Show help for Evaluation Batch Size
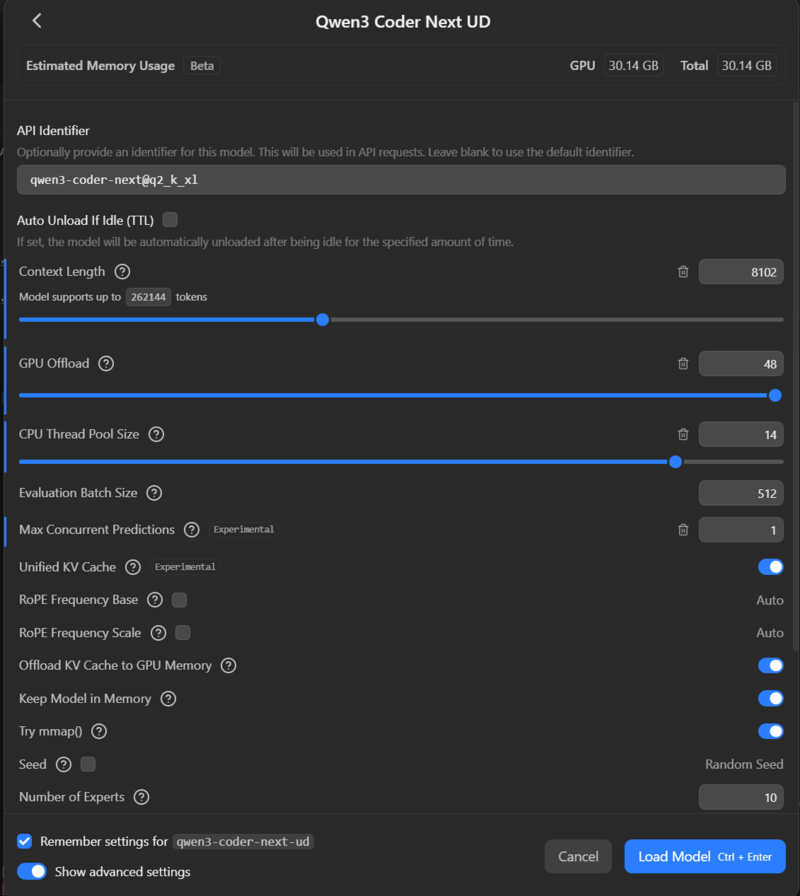The width and height of the screenshot is (800, 896). pyautogui.click(x=154, y=493)
